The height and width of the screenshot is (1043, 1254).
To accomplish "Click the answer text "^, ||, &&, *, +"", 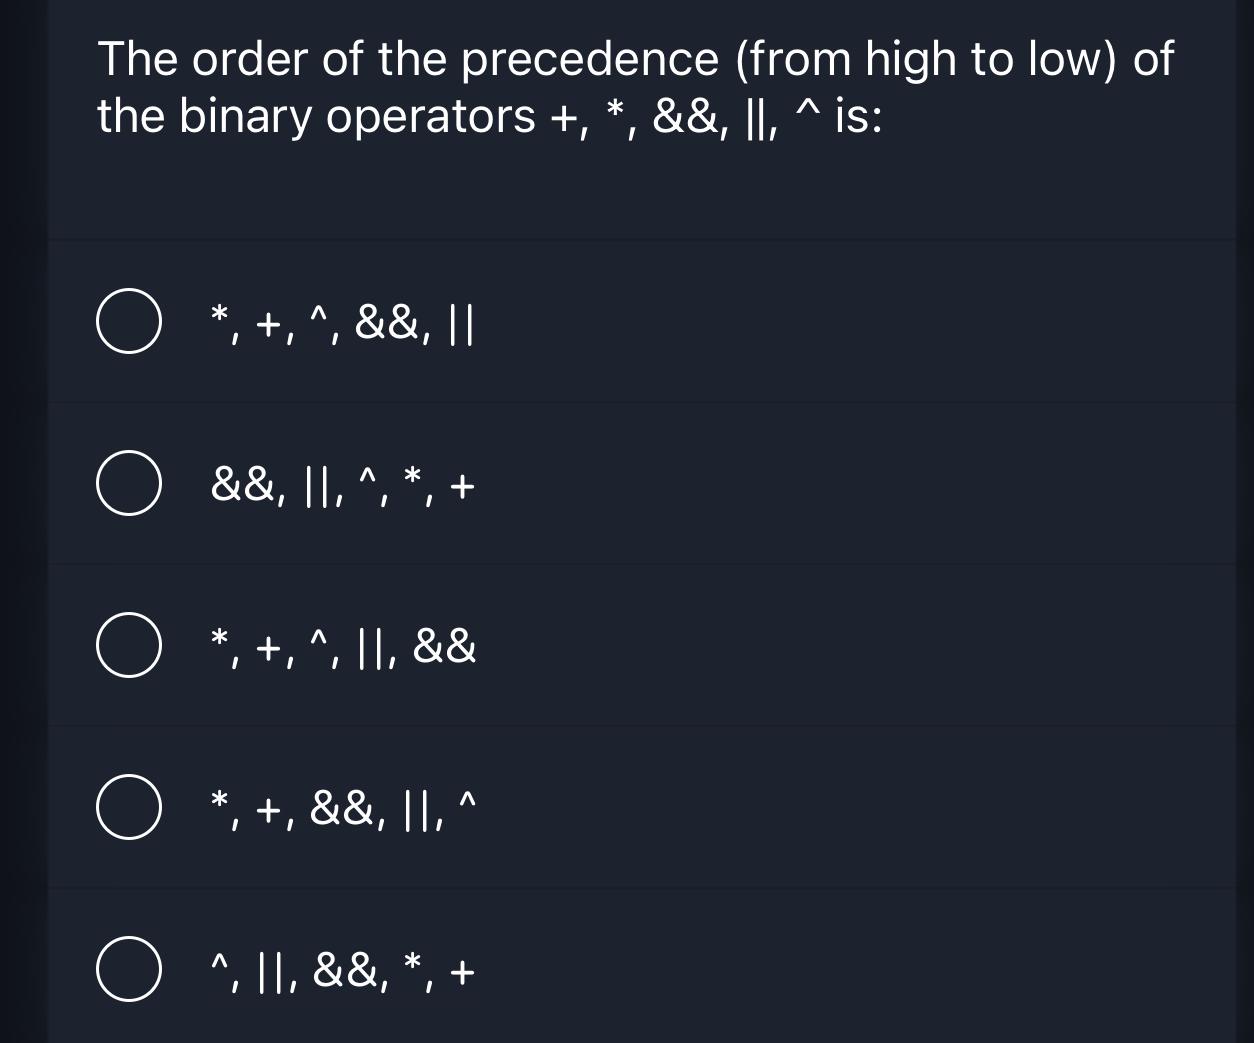I will coord(340,969).
